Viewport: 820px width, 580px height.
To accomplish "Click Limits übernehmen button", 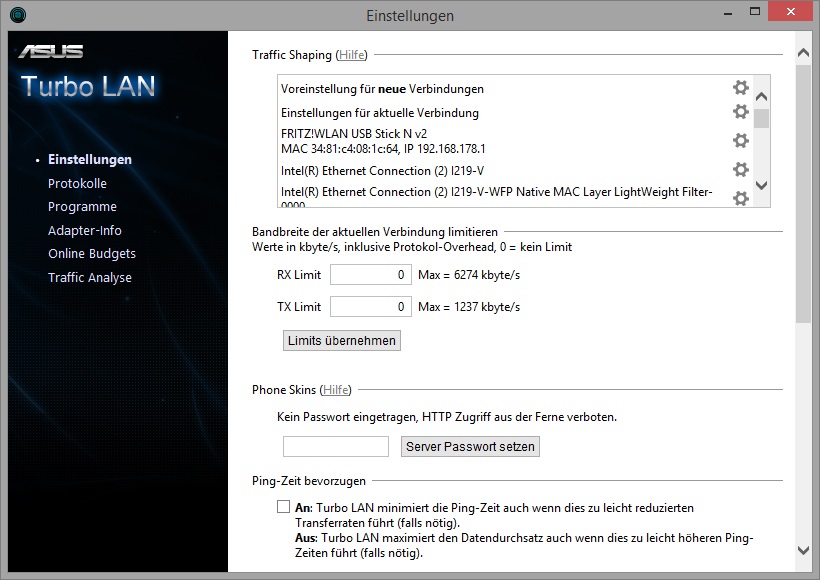I will coord(342,340).
